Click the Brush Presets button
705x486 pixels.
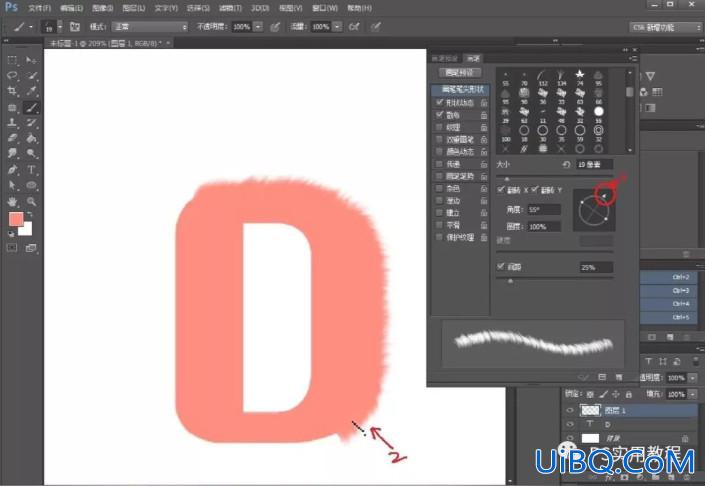point(460,72)
